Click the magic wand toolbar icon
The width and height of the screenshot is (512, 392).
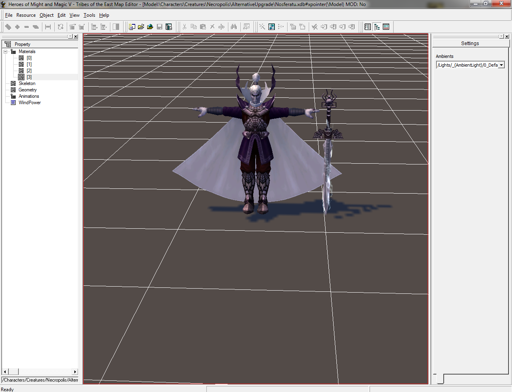click(x=262, y=27)
